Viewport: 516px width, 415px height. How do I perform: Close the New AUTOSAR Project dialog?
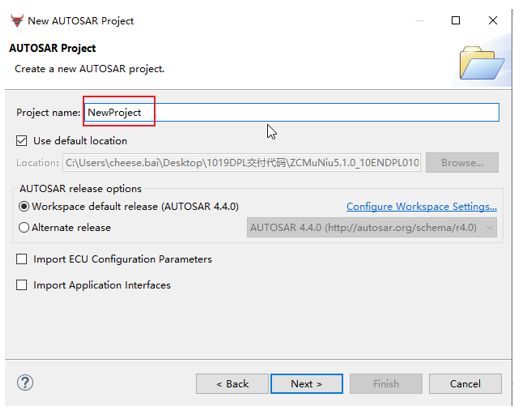pos(493,20)
